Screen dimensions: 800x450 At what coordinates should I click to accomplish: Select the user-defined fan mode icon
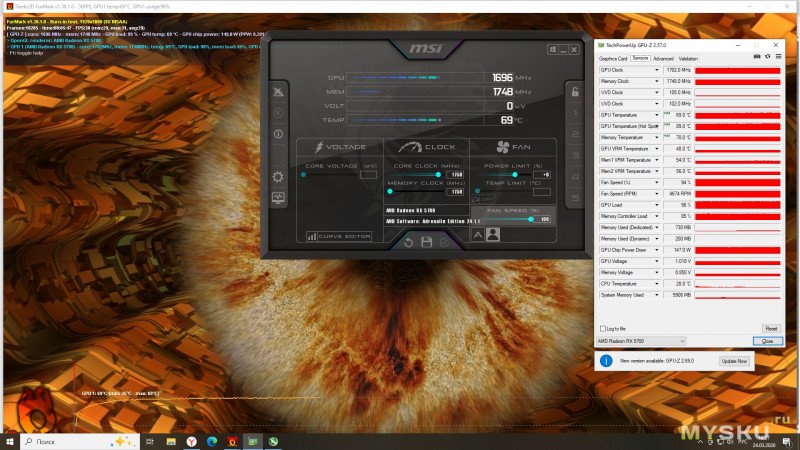tap(492, 235)
